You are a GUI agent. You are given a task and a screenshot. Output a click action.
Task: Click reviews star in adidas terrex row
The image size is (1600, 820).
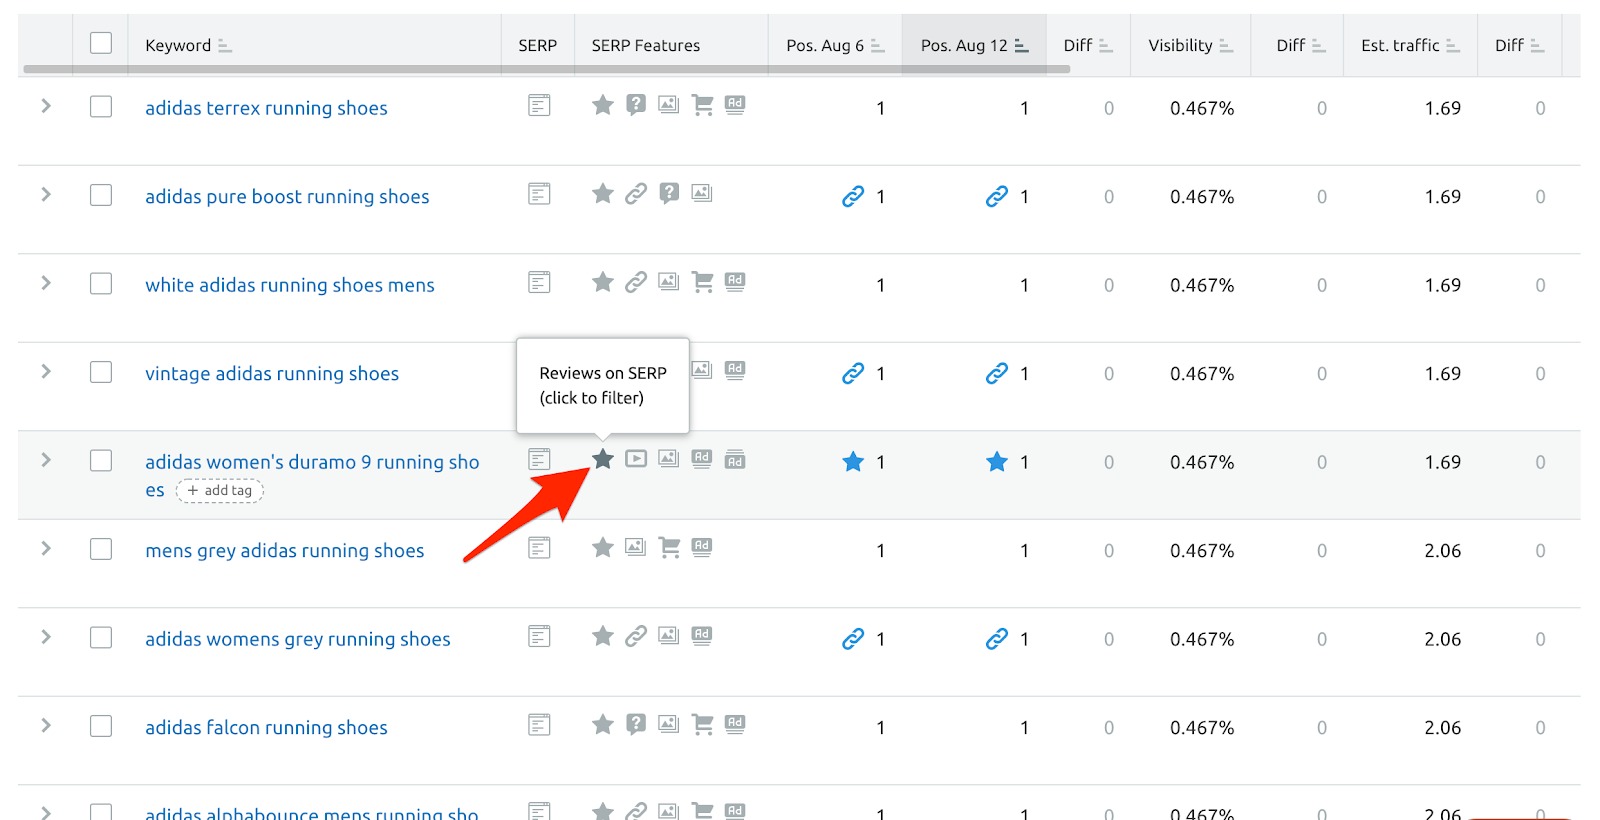pyautogui.click(x=603, y=105)
